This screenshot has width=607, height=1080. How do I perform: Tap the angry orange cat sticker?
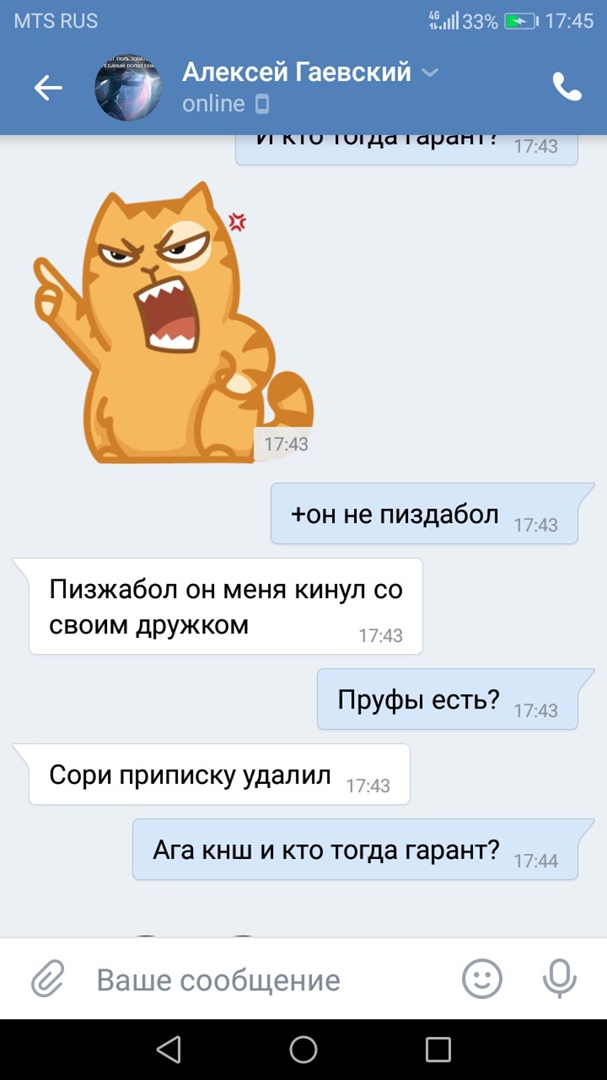coord(172,322)
